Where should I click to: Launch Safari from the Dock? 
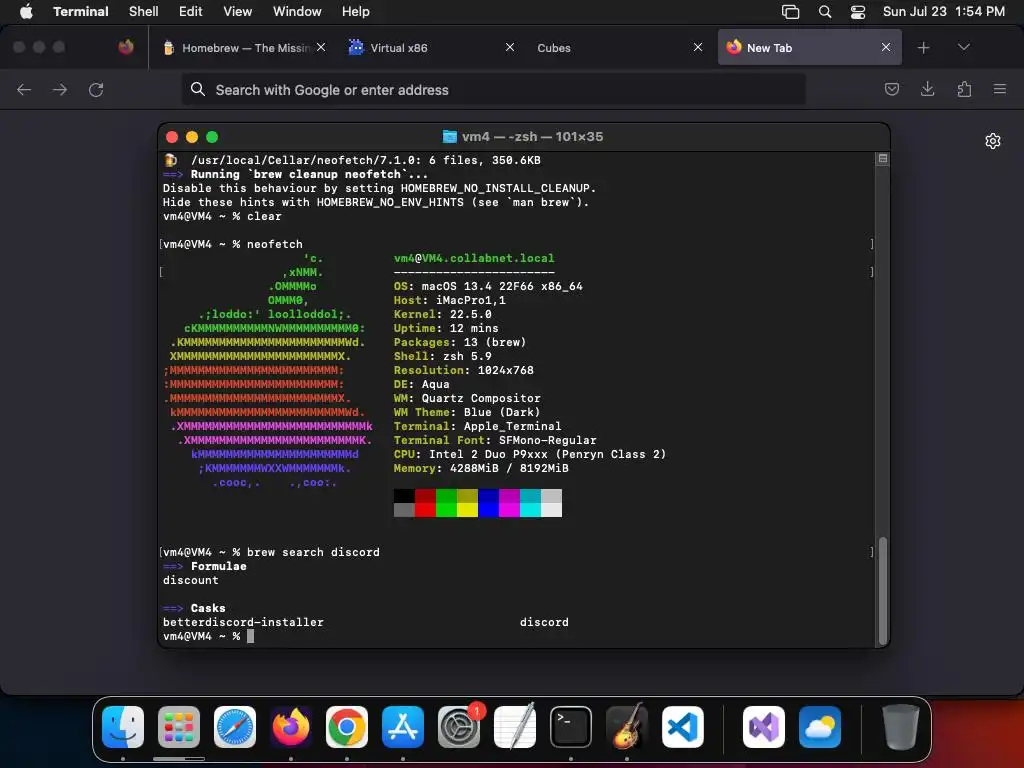click(x=235, y=727)
